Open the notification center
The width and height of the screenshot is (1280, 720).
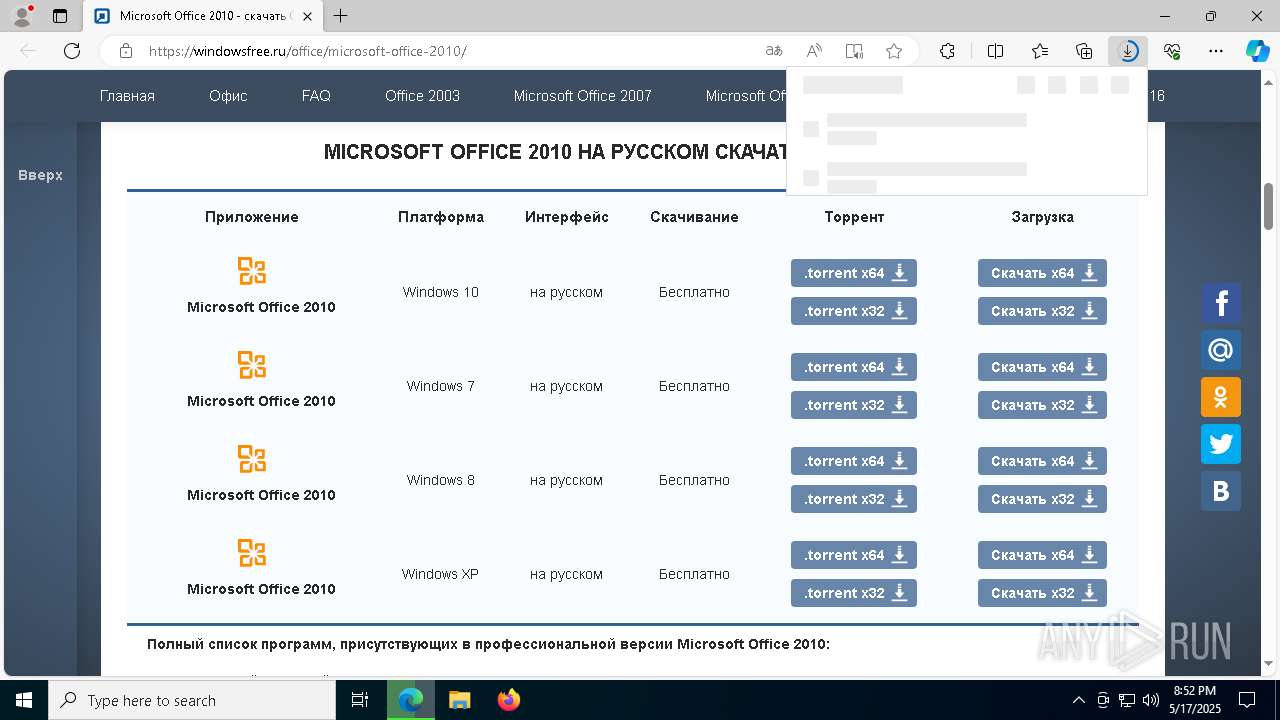1247,700
